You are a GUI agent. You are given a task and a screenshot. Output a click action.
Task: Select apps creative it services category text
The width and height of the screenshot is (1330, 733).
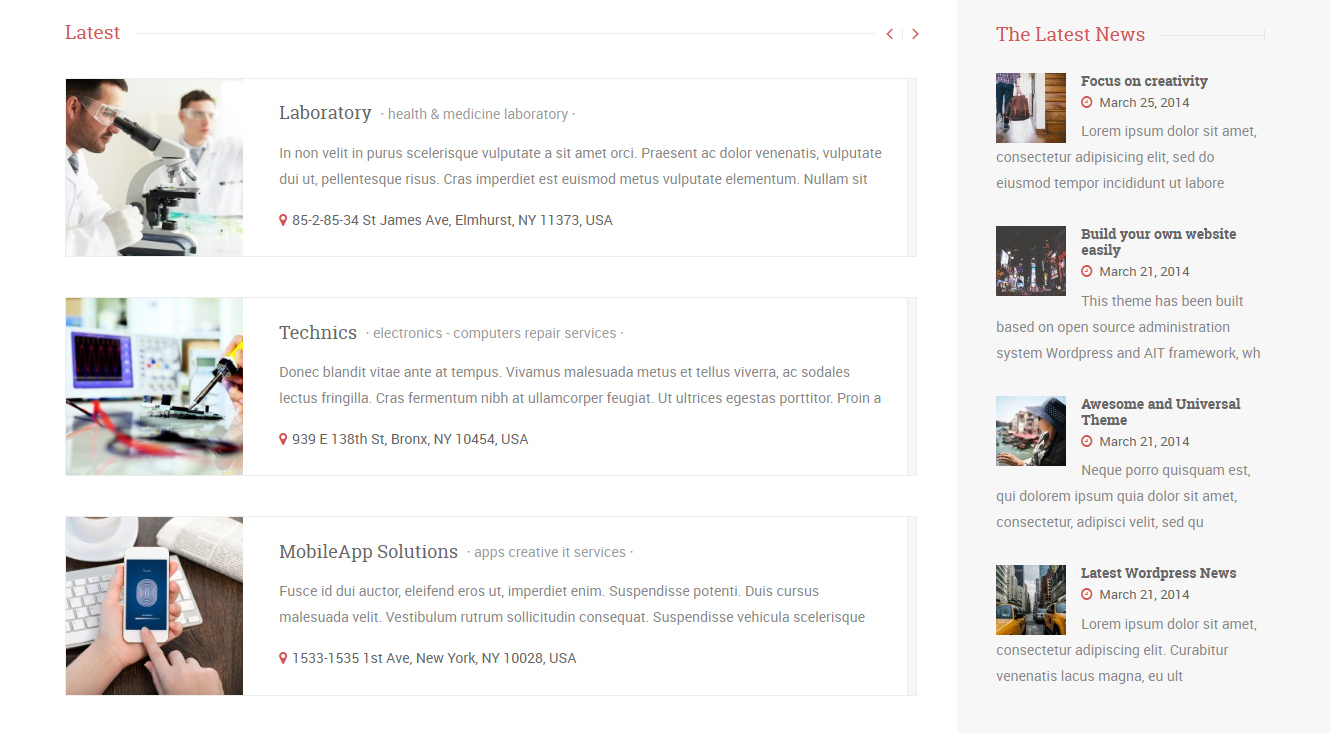(550, 552)
